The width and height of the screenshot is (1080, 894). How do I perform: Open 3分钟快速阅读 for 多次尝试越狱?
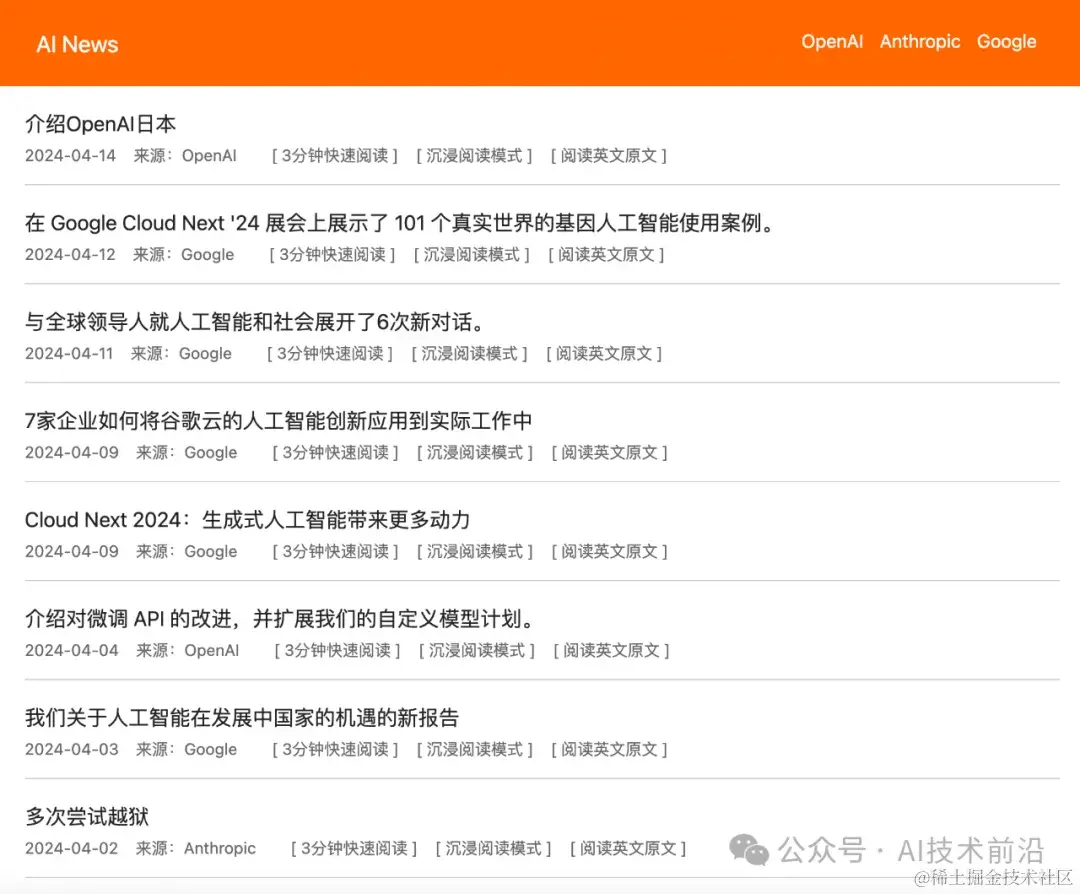354,849
